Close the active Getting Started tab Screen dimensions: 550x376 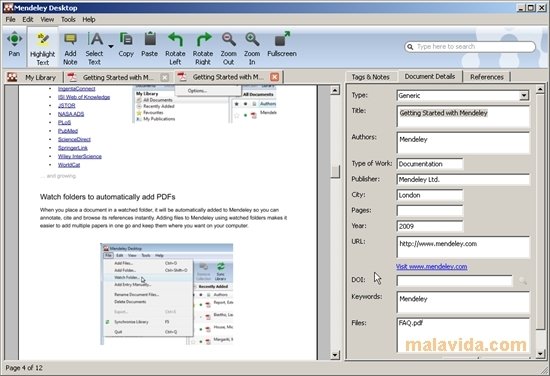click(x=275, y=77)
